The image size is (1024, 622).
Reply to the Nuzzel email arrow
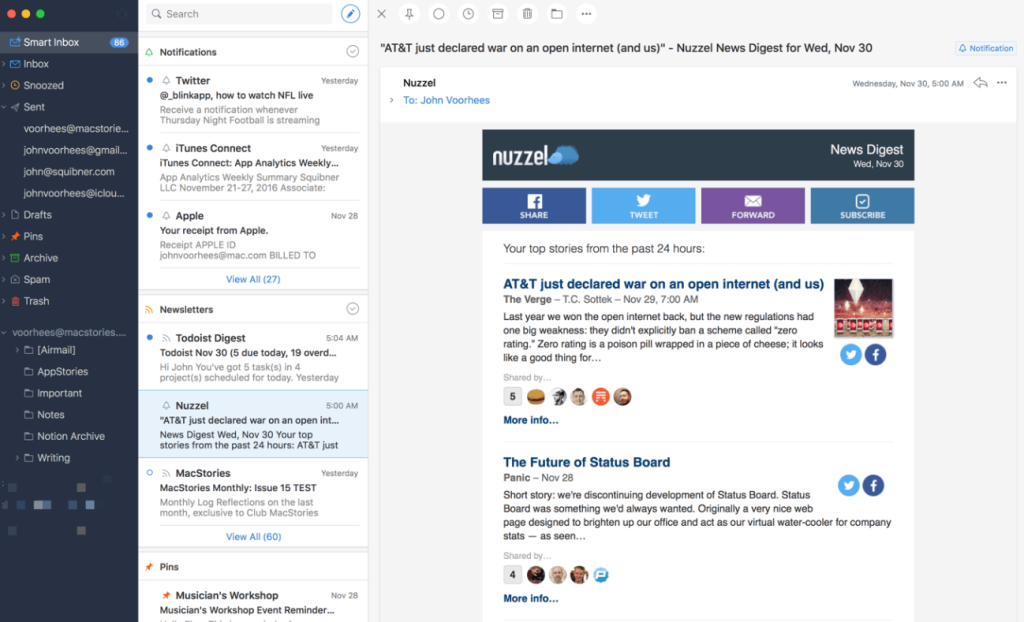coord(980,83)
